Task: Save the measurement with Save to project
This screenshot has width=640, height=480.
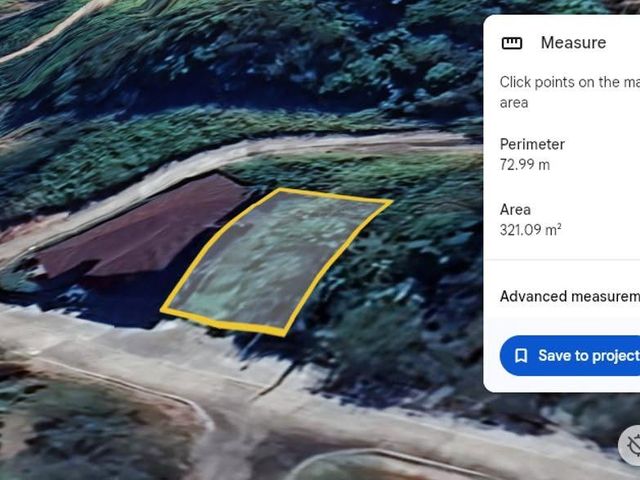Action: pyautogui.click(x=570, y=356)
